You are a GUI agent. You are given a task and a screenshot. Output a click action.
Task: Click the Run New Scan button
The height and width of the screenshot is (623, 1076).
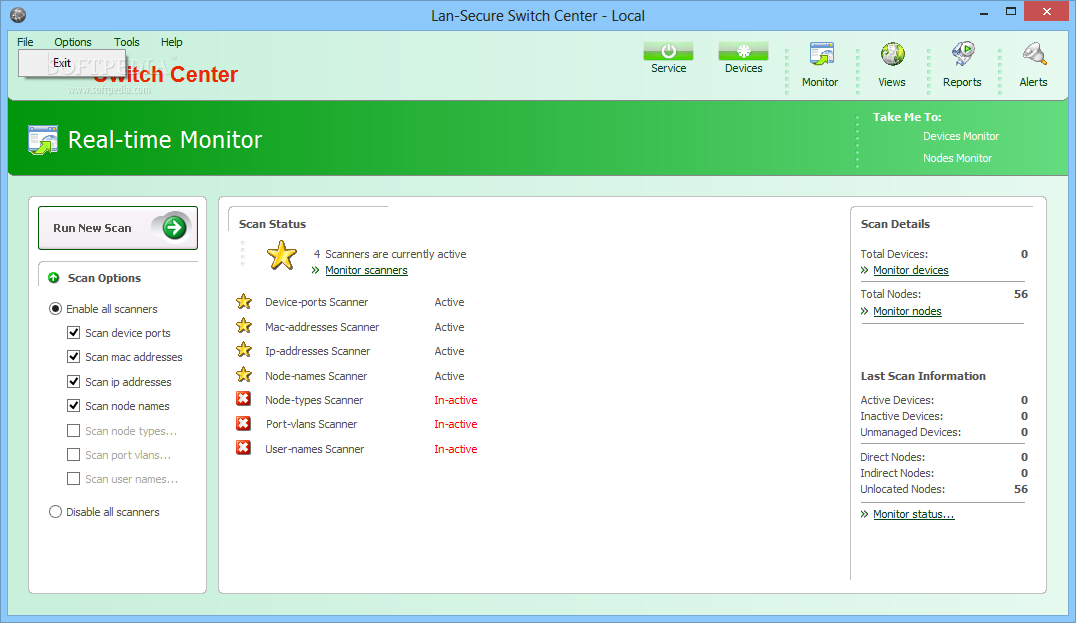[x=118, y=228]
